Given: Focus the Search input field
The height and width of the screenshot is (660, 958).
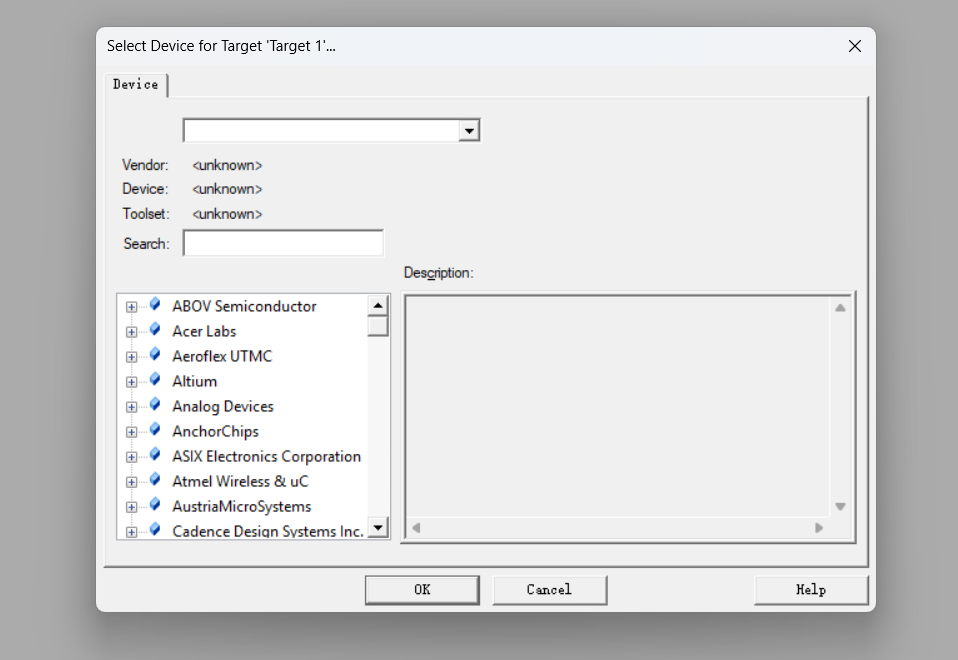Looking at the screenshot, I should pos(283,243).
